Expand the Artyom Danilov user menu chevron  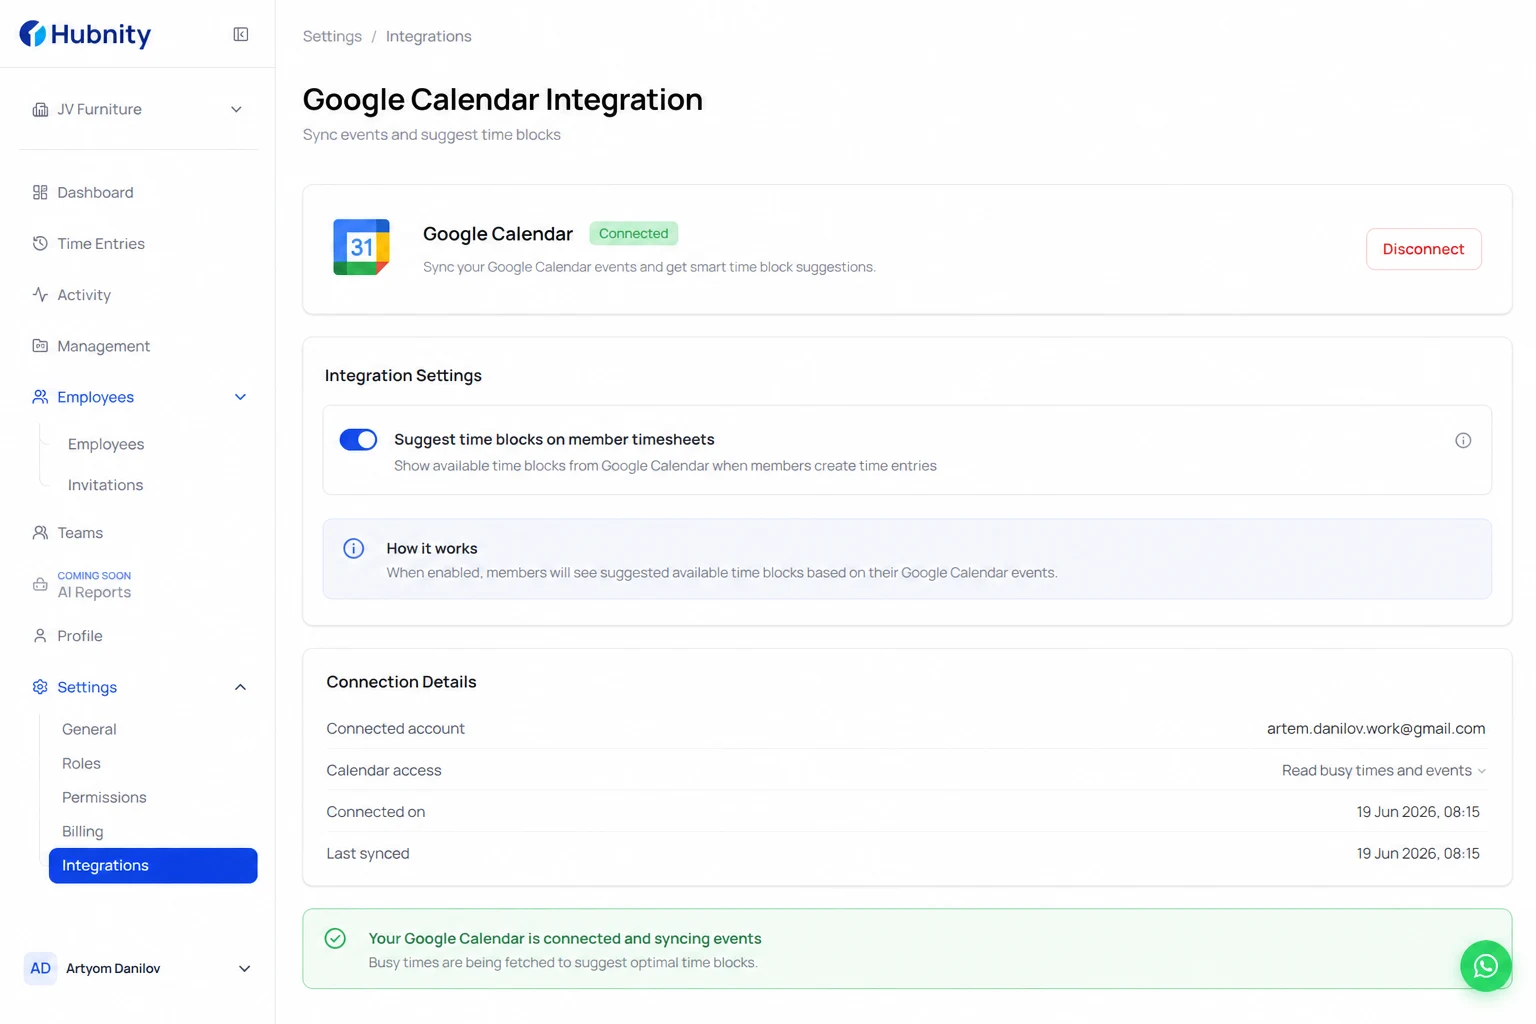[x=244, y=968]
